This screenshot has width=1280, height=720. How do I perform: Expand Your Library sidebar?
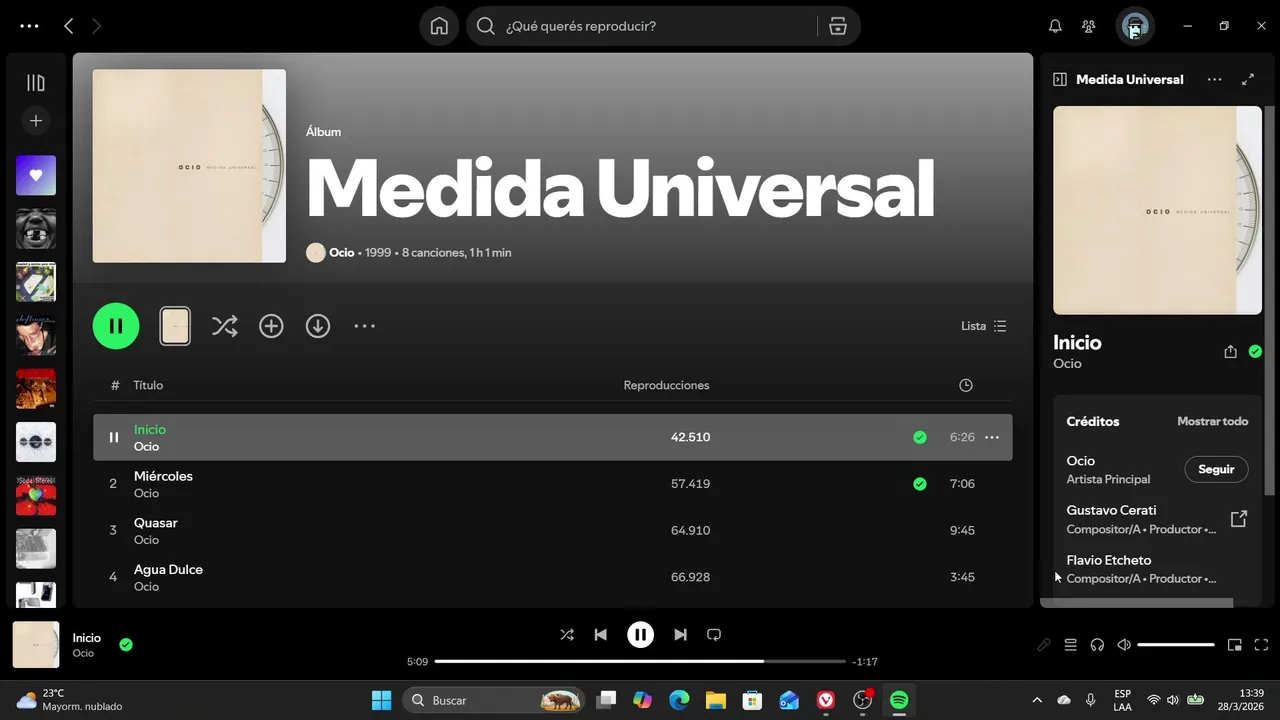click(36, 83)
